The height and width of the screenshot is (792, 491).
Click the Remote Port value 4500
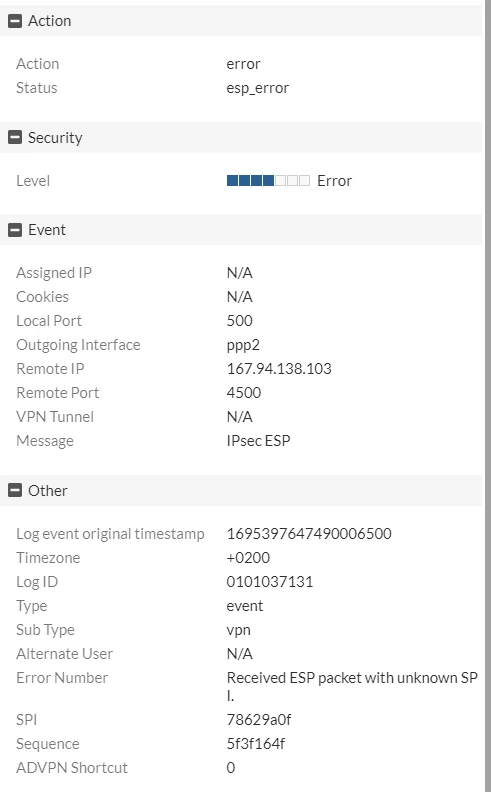click(243, 393)
